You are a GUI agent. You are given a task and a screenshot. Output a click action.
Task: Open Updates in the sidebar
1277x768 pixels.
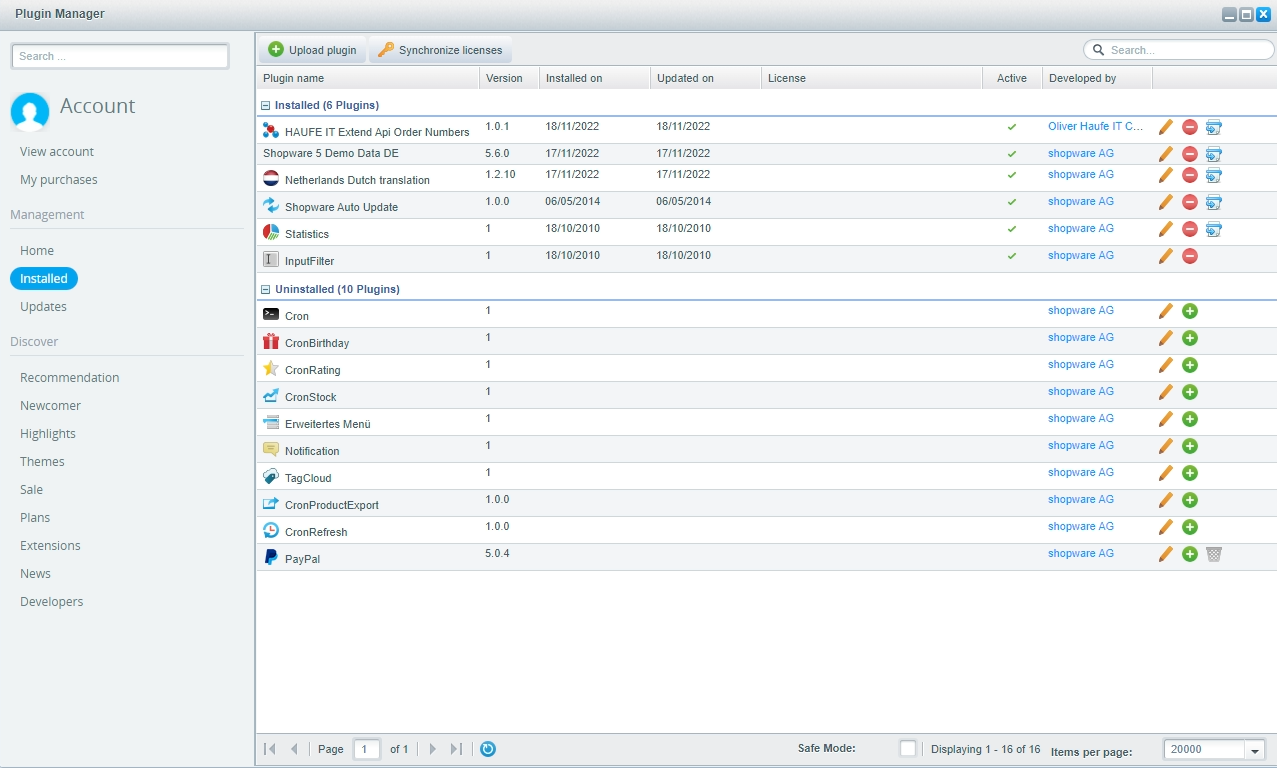click(44, 307)
